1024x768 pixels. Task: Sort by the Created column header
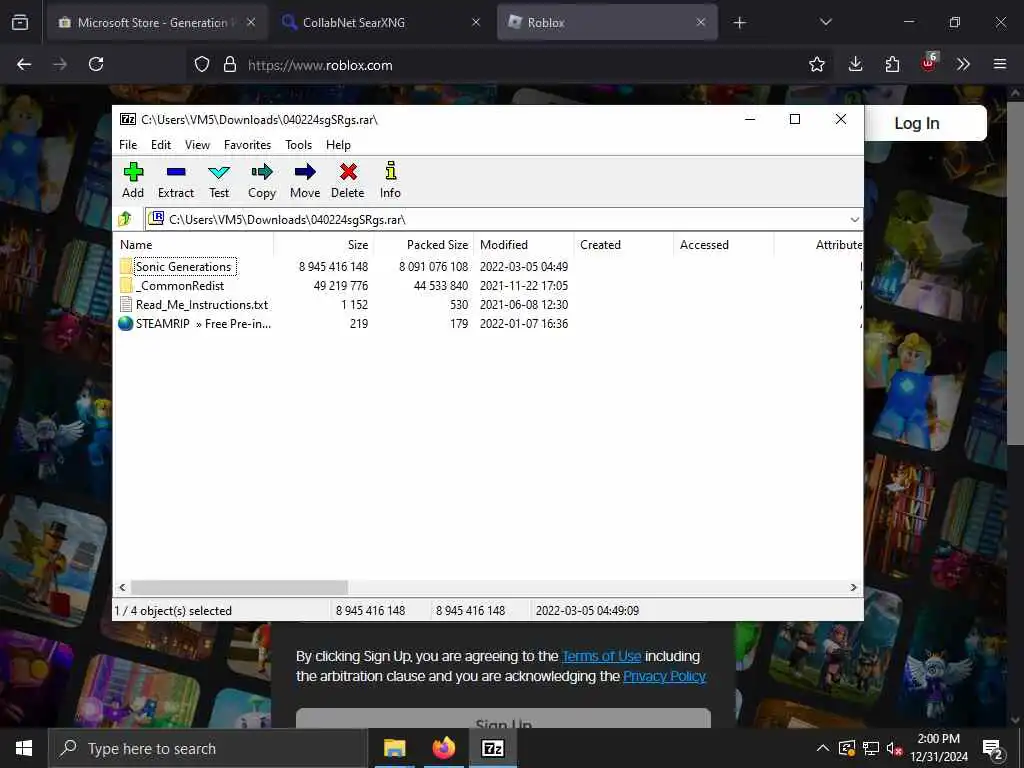point(624,245)
